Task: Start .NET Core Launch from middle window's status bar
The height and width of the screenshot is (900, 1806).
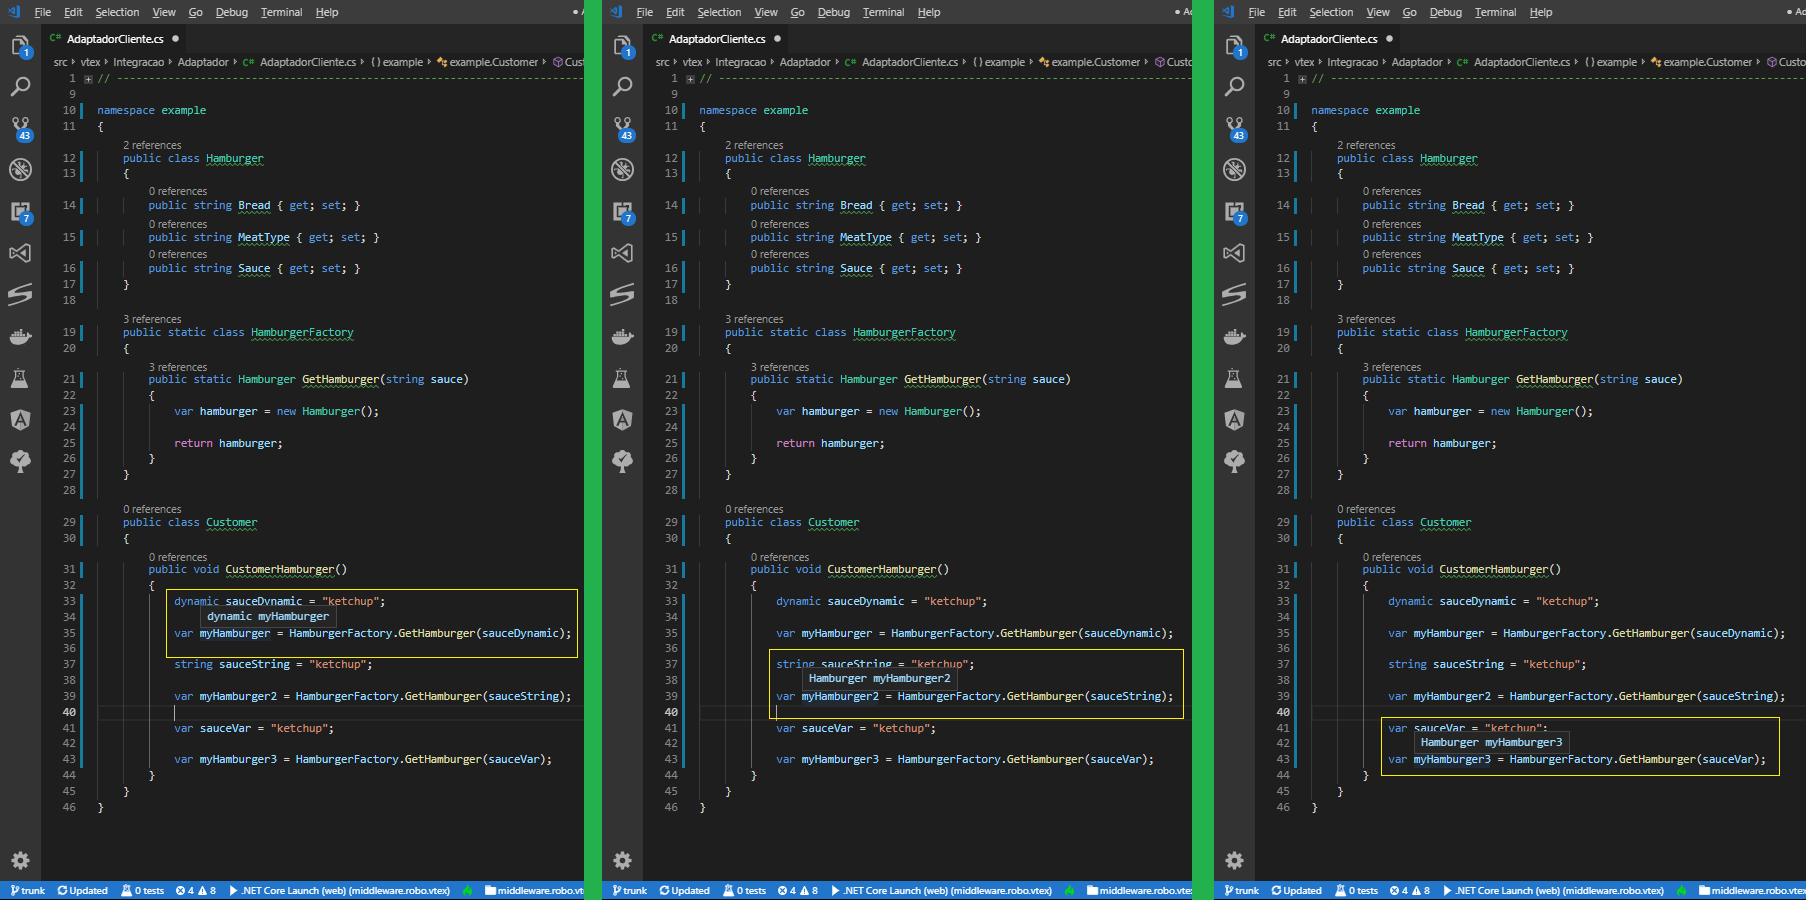Action: pos(940,890)
